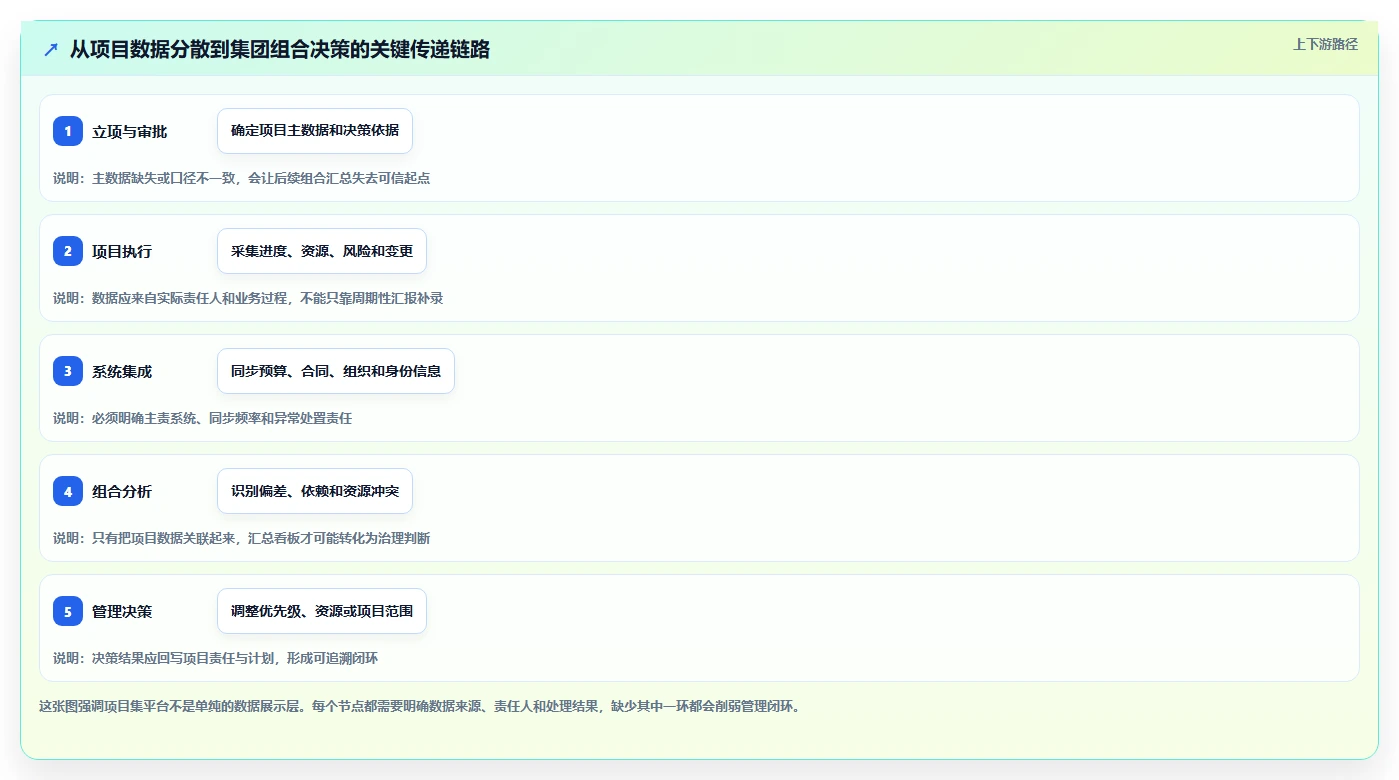
Task: Click the note starting 说明：数据应来自实际责任人
Action: pos(248,298)
